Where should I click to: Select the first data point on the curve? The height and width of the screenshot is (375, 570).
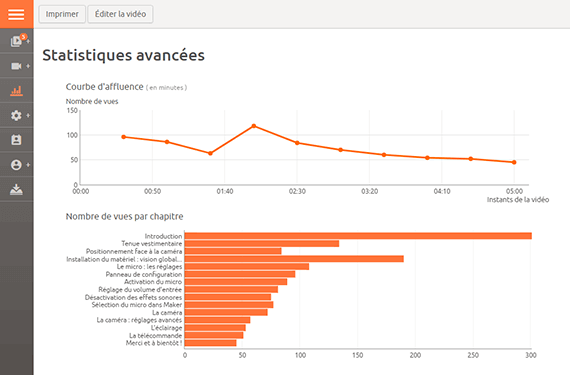tap(124, 137)
